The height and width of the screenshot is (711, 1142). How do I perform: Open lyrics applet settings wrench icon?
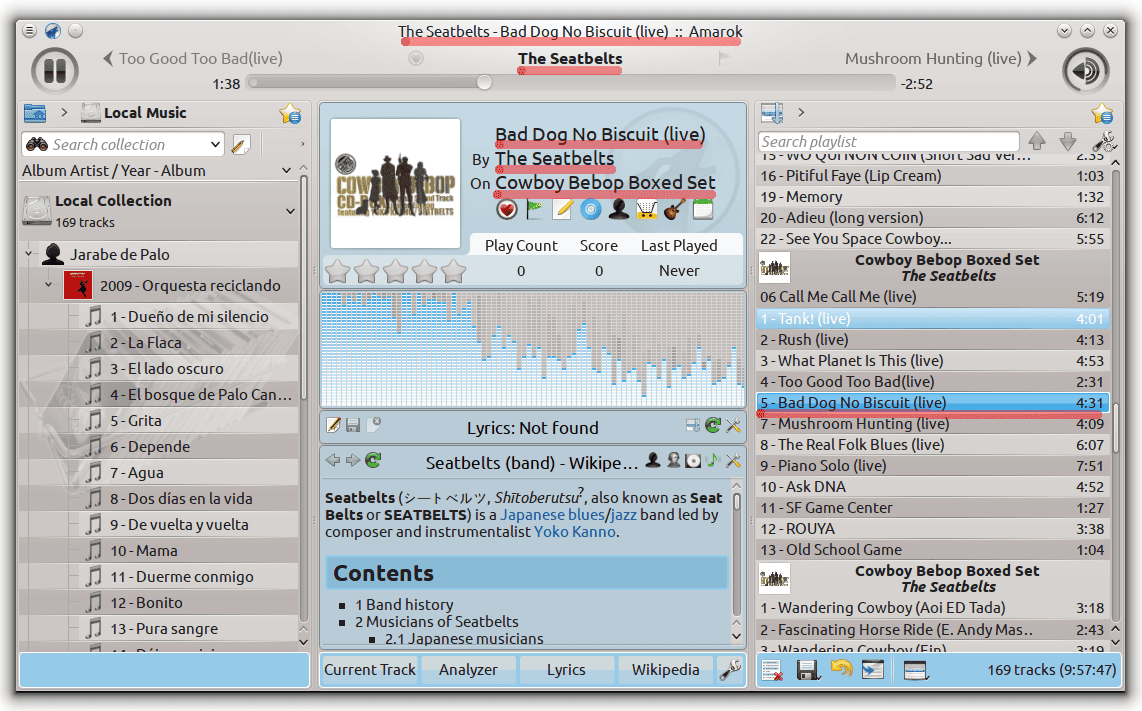(x=733, y=425)
